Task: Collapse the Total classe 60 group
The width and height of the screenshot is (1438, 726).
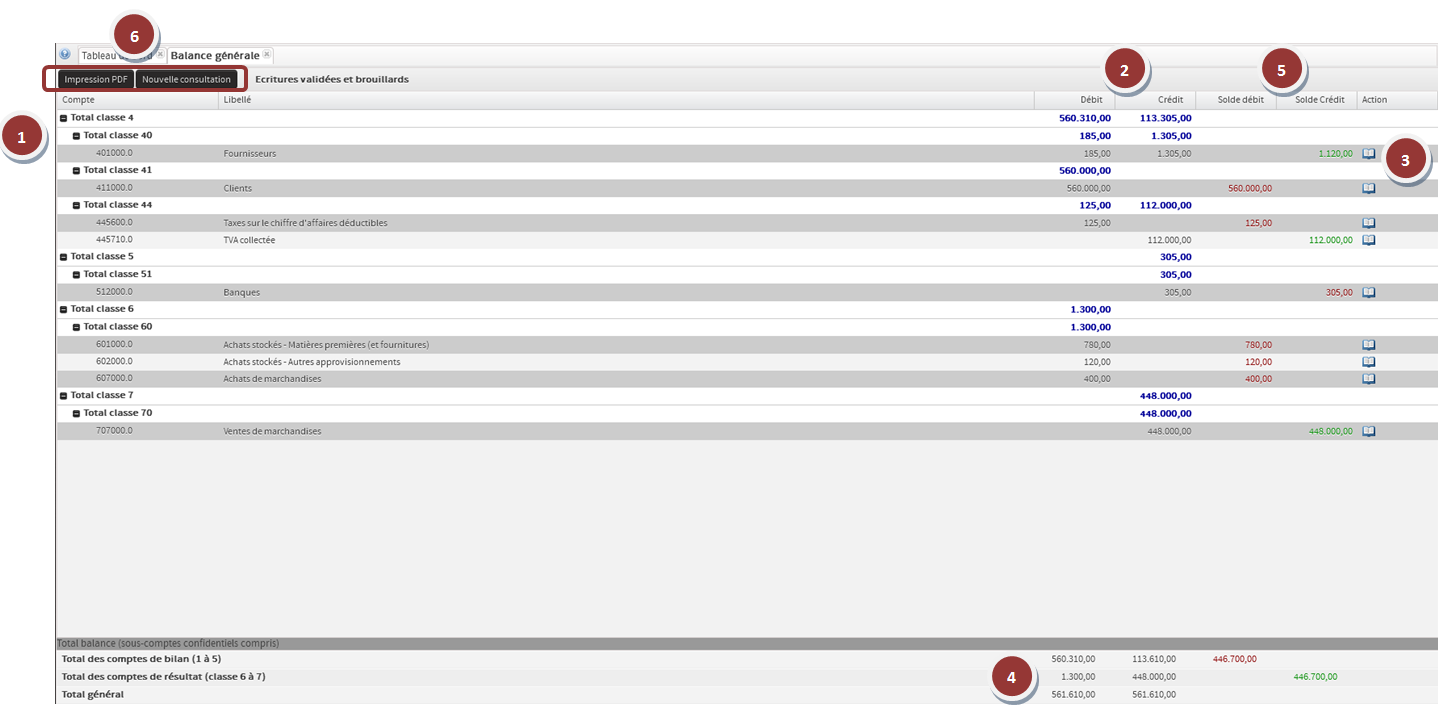Action: [75, 326]
